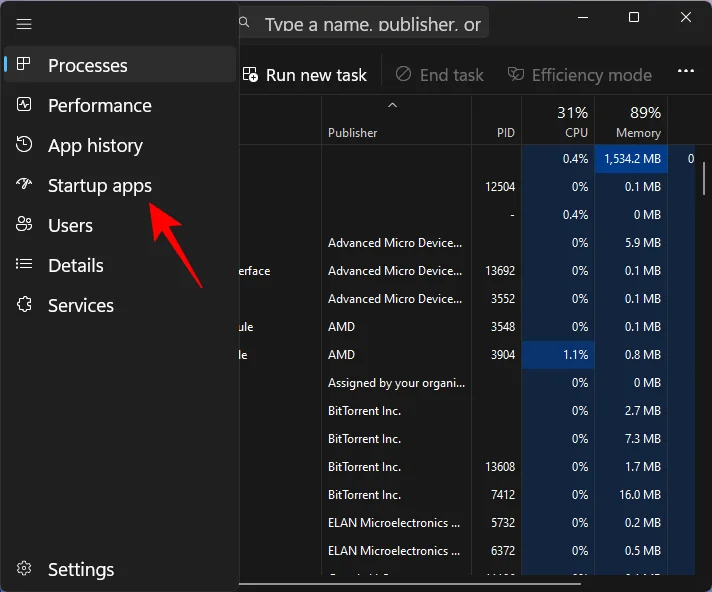Screen dimensions: 712x592
Task: Select ELAN Microelectronics row PID 6372
Action: click(467, 551)
